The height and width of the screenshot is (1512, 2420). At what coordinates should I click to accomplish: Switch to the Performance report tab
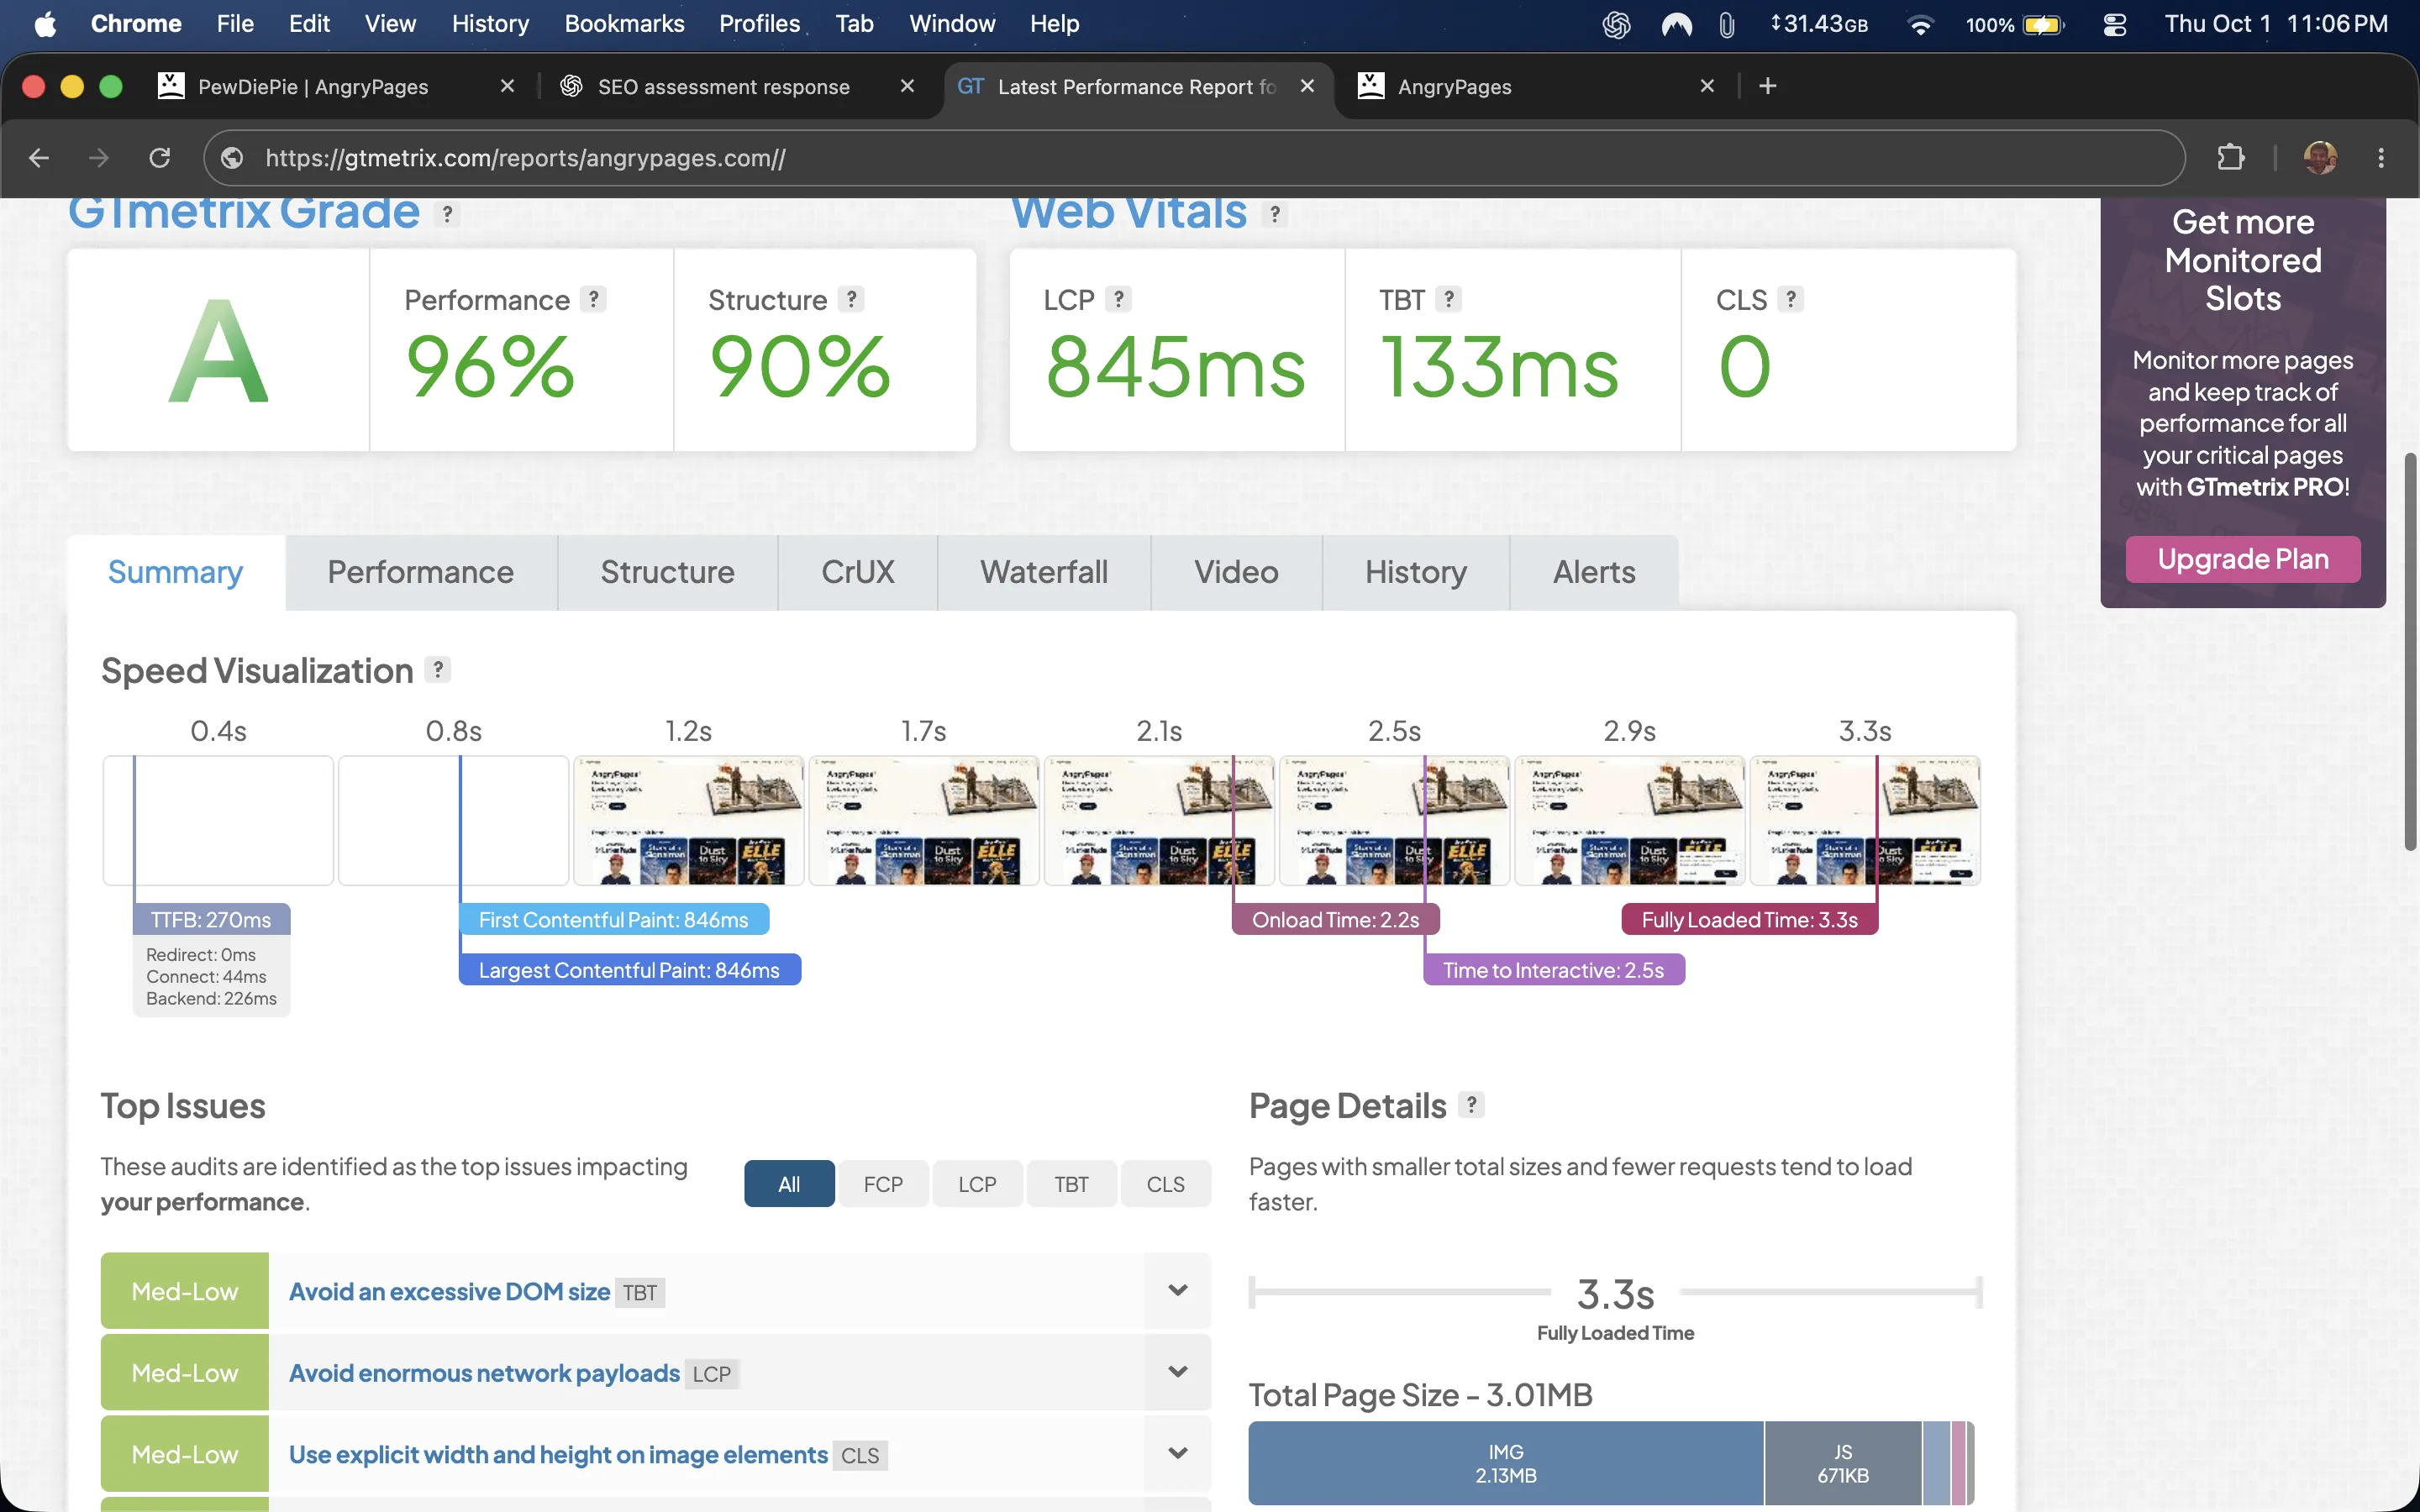(x=421, y=572)
